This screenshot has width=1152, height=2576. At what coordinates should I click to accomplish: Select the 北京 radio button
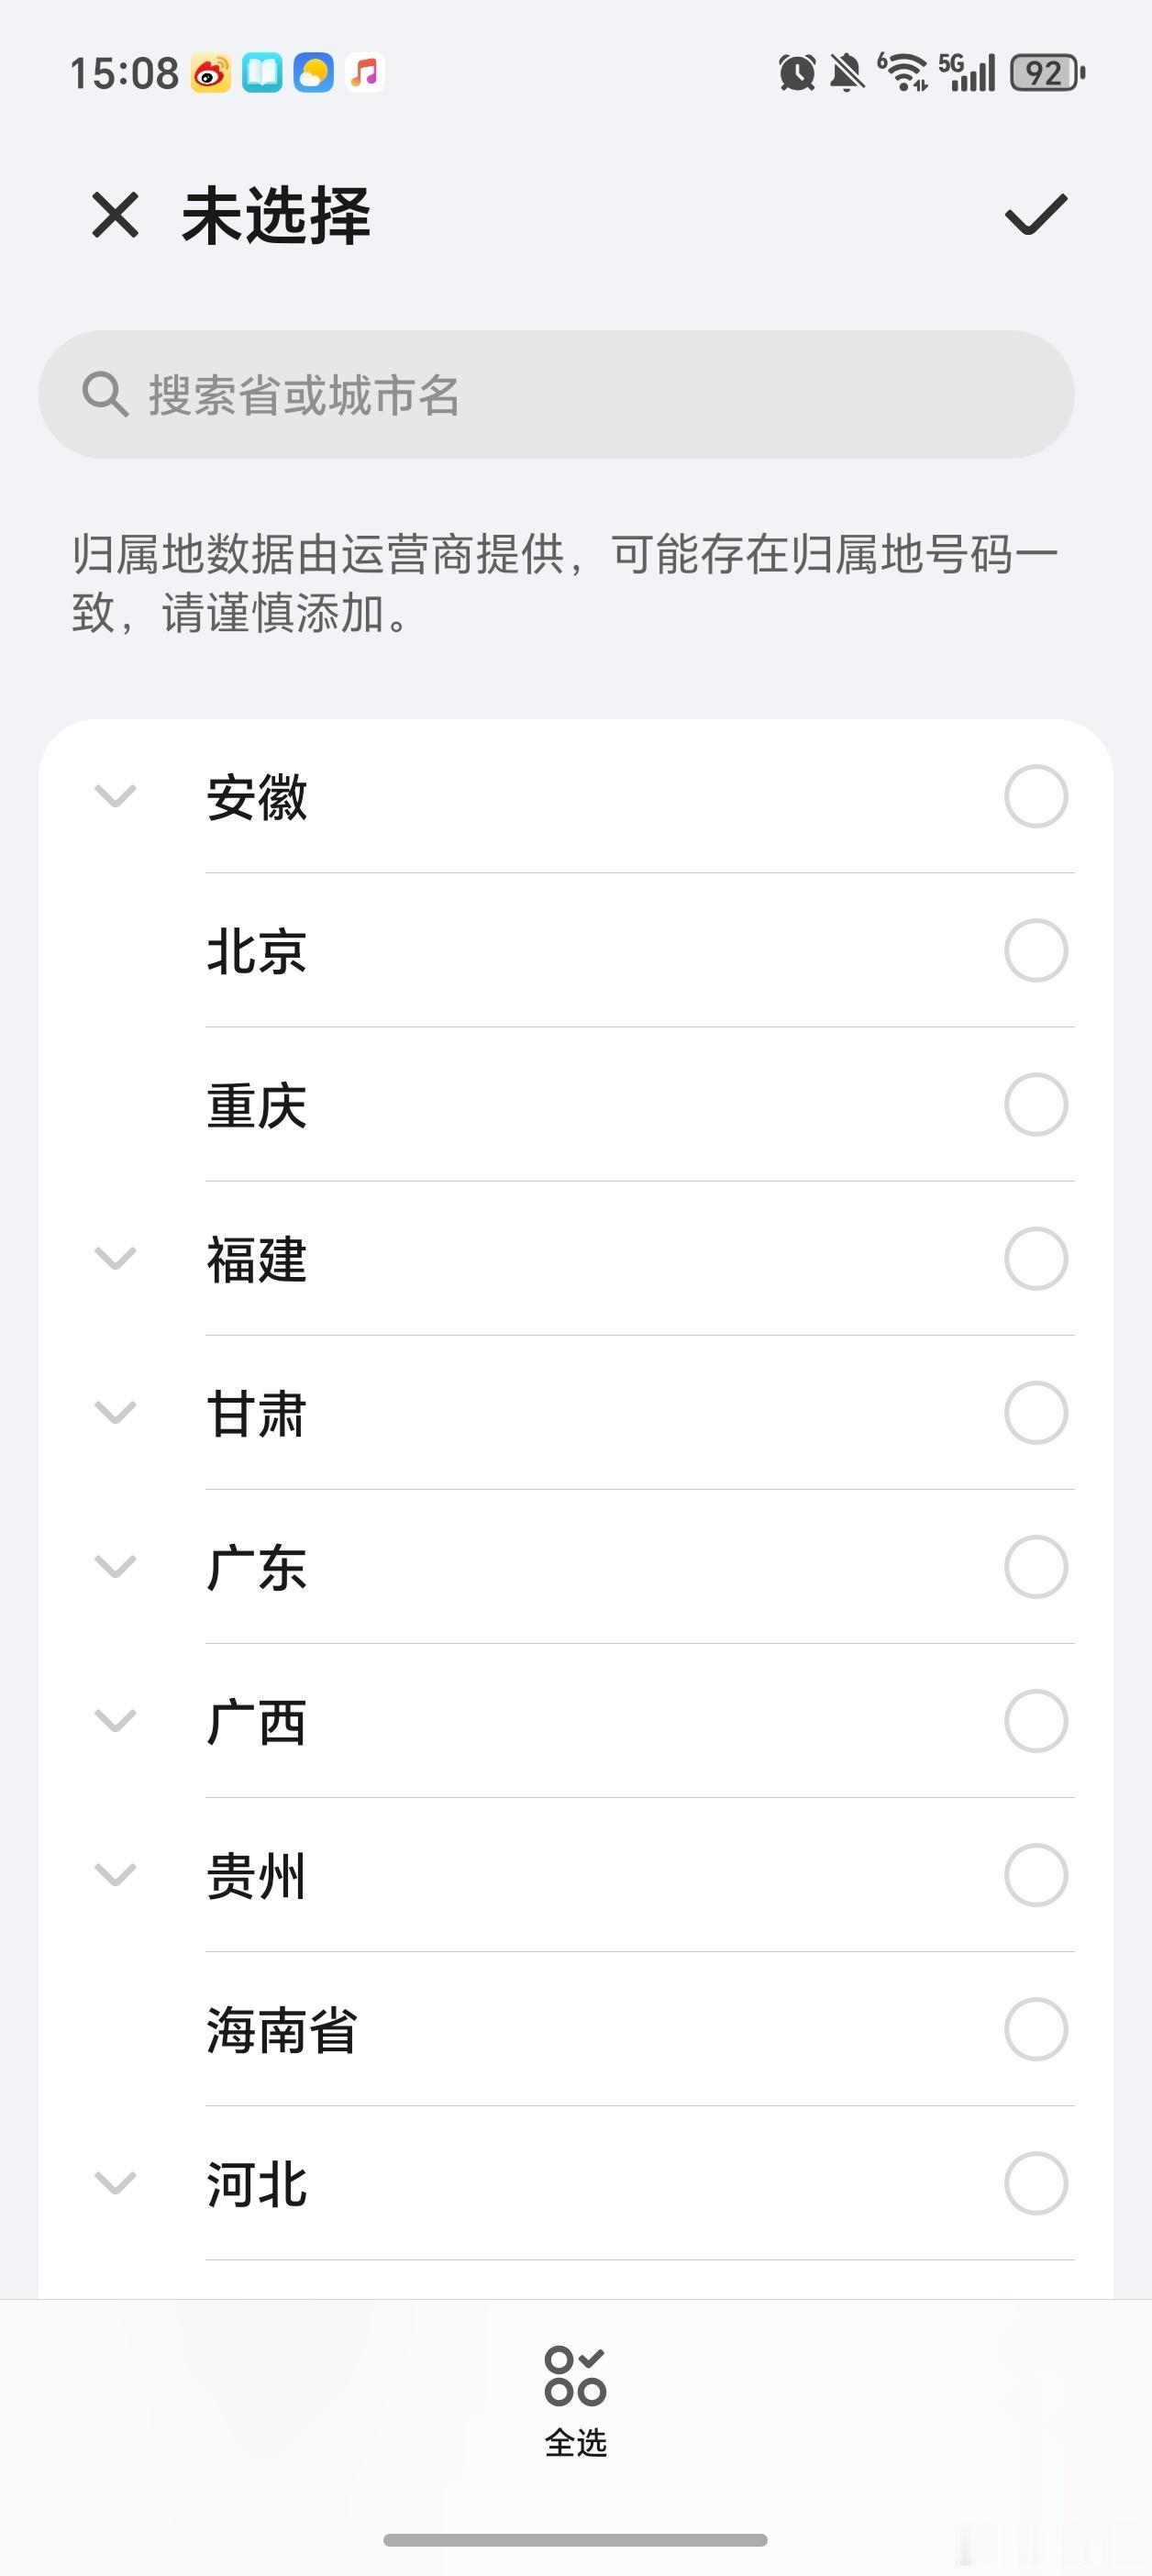click(1035, 950)
